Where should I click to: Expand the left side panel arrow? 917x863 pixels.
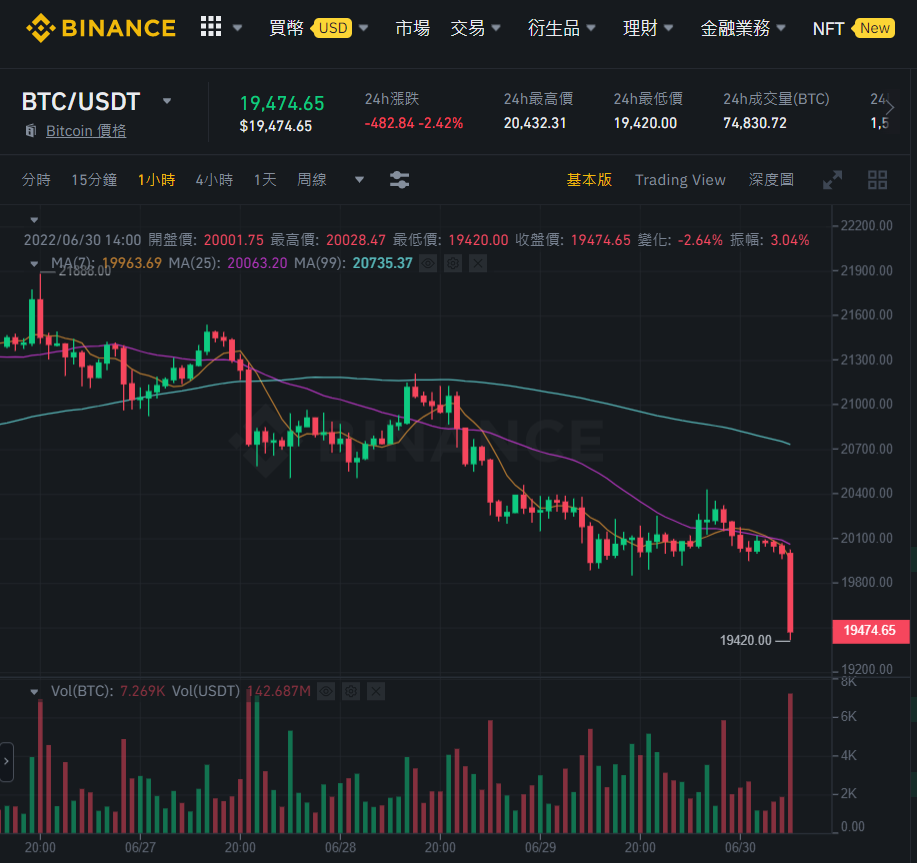[6, 761]
